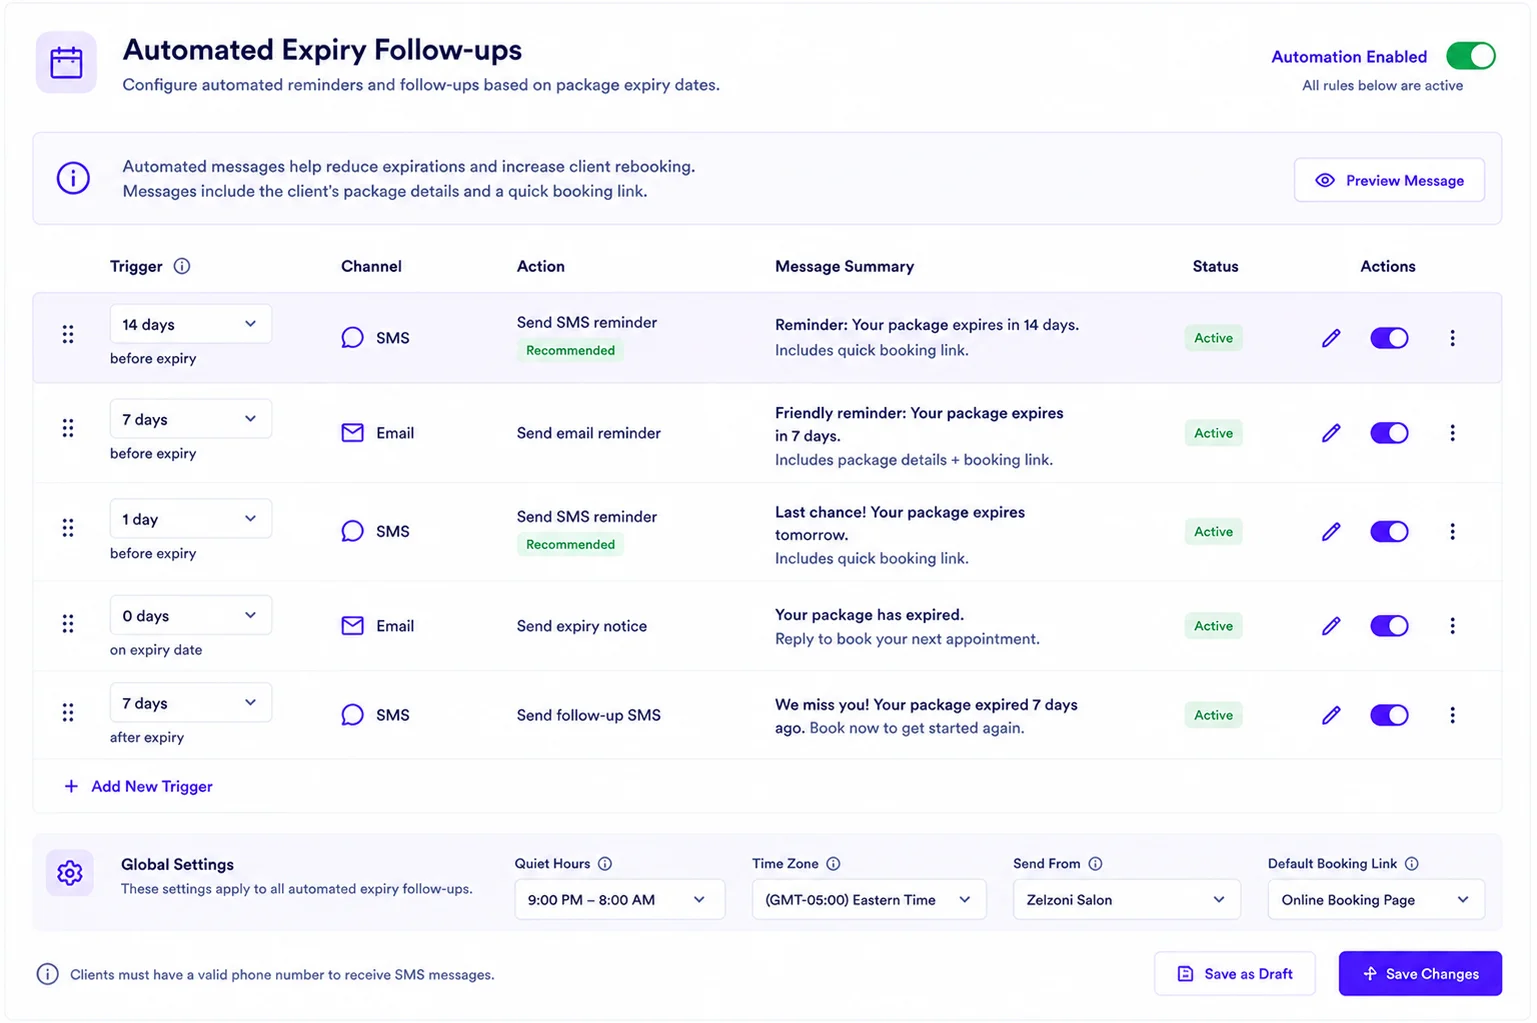Click info icon next to Default Booking Link

[1411, 864]
